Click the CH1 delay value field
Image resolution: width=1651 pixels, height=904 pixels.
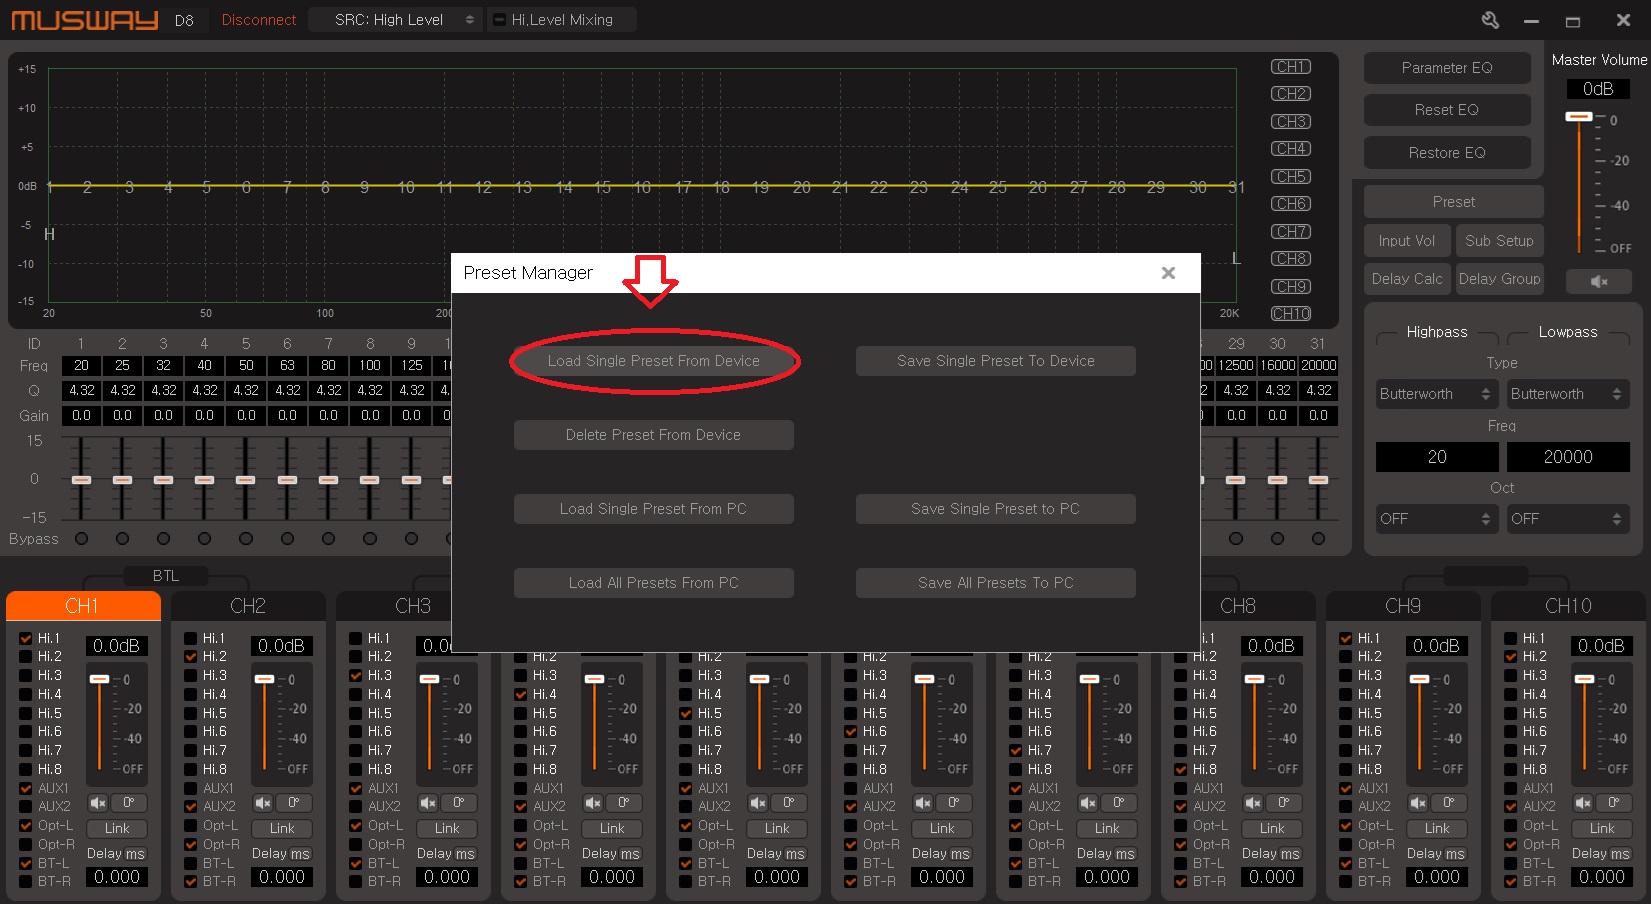(x=117, y=877)
